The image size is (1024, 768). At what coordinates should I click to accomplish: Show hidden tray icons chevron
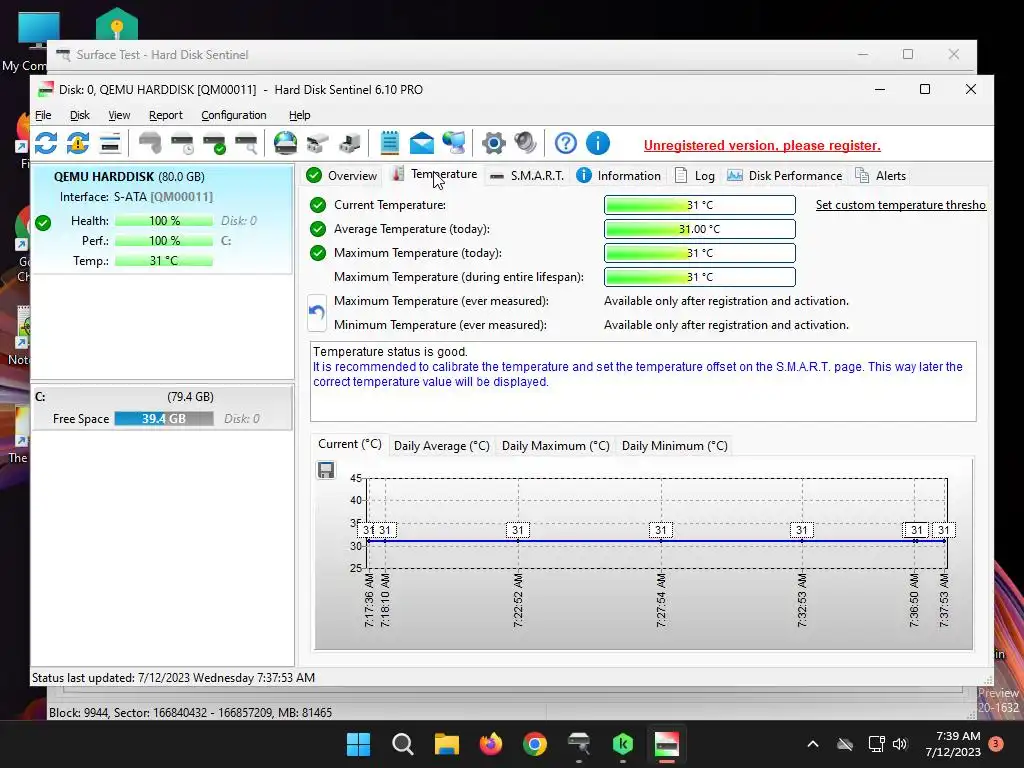pos(813,744)
